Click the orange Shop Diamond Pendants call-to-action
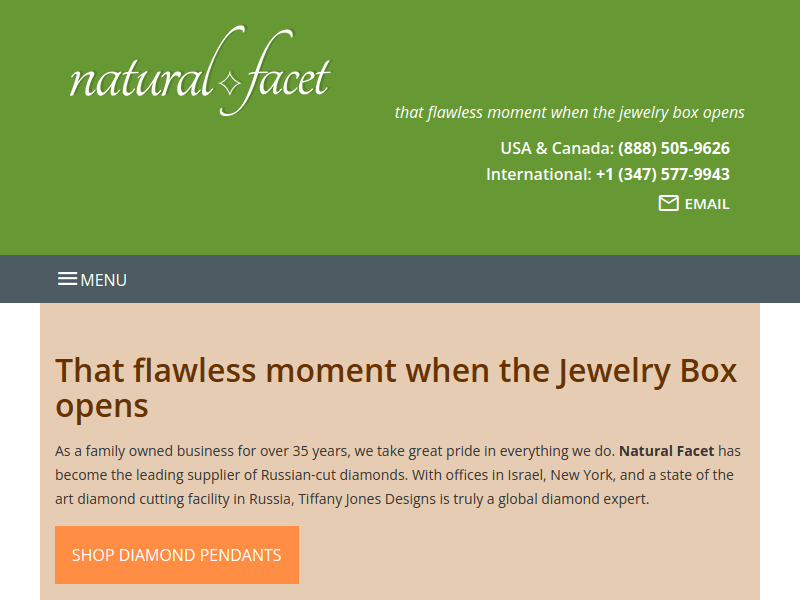 pos(176,555)
